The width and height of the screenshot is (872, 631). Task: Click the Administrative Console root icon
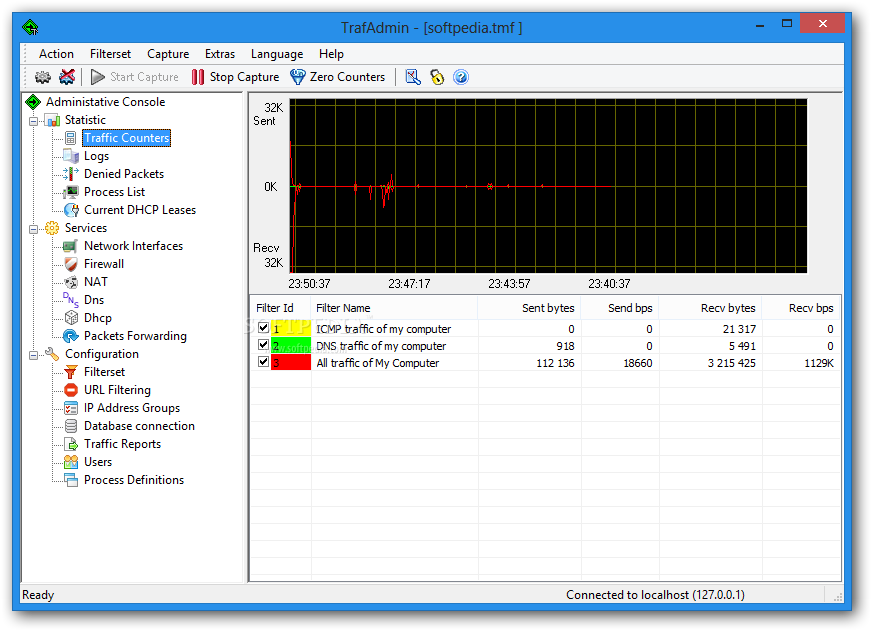33,102
